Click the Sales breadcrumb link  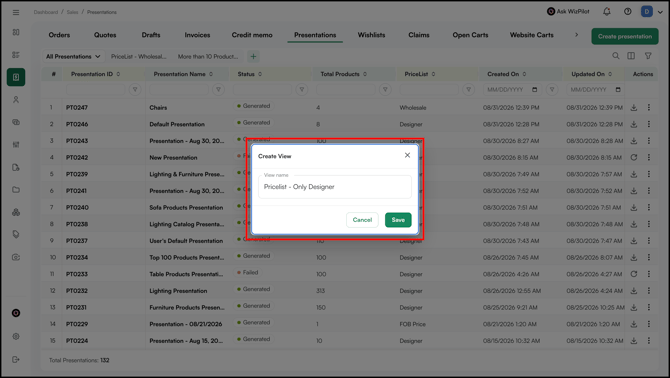[x=72, y=12]
